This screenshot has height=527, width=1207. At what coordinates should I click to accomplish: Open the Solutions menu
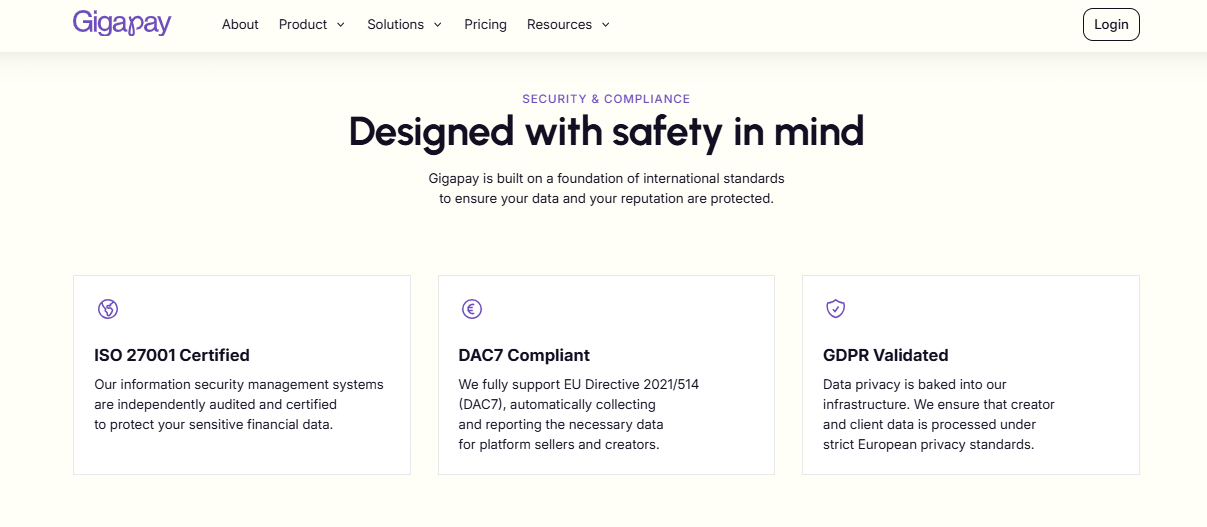coord(405,24)
